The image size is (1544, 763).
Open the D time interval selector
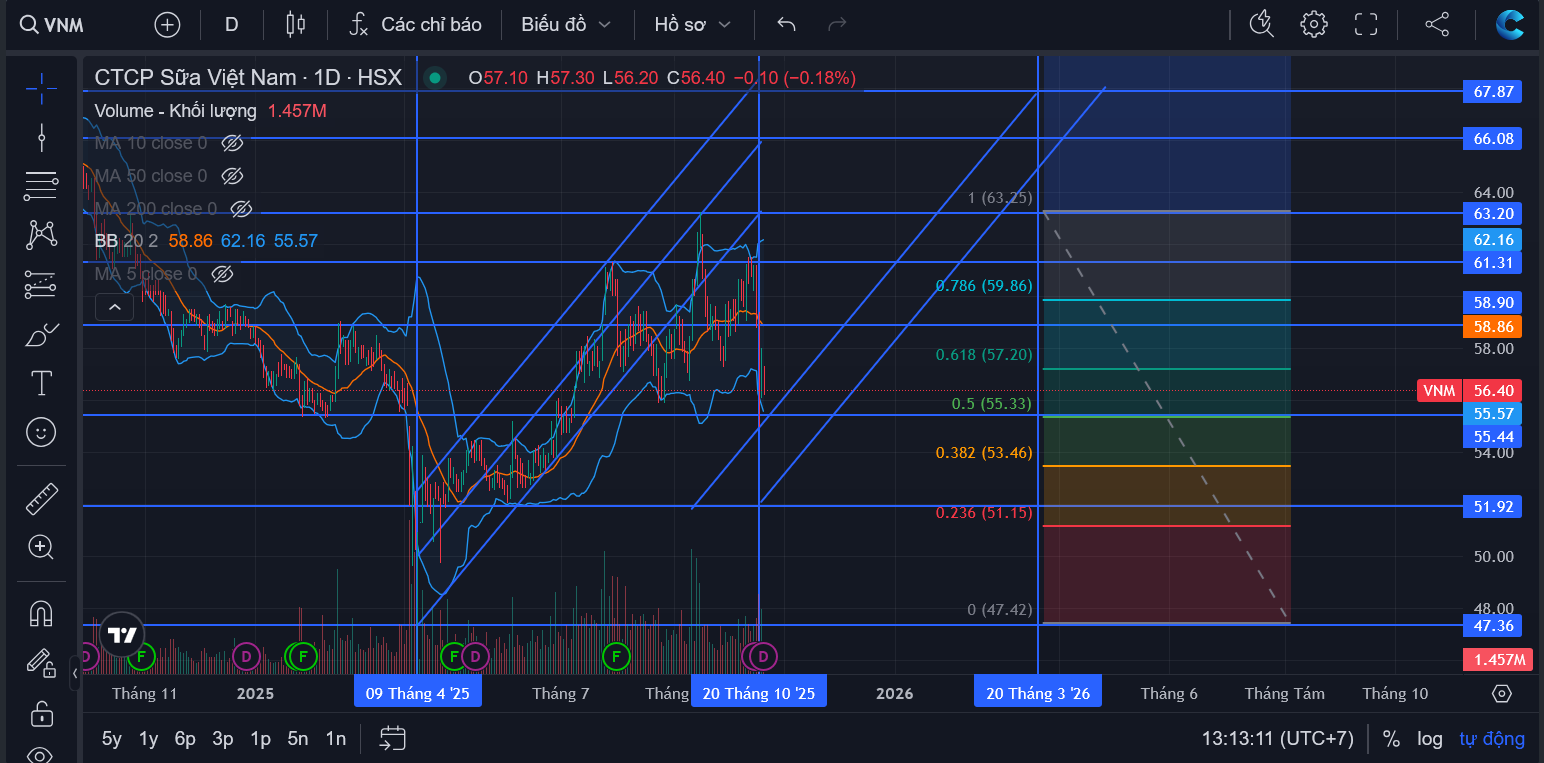231,25
